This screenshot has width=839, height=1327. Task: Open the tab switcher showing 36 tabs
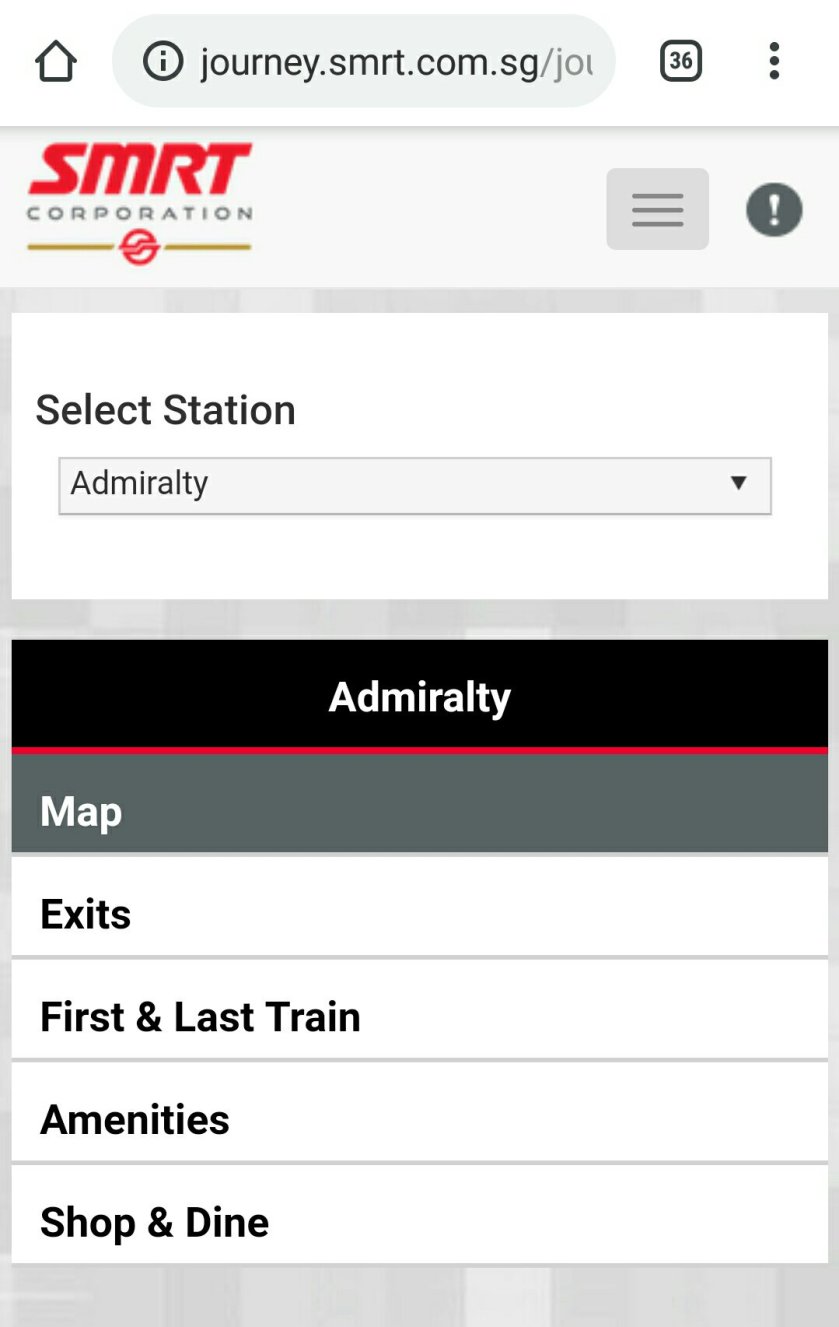(x=681, y=62)
